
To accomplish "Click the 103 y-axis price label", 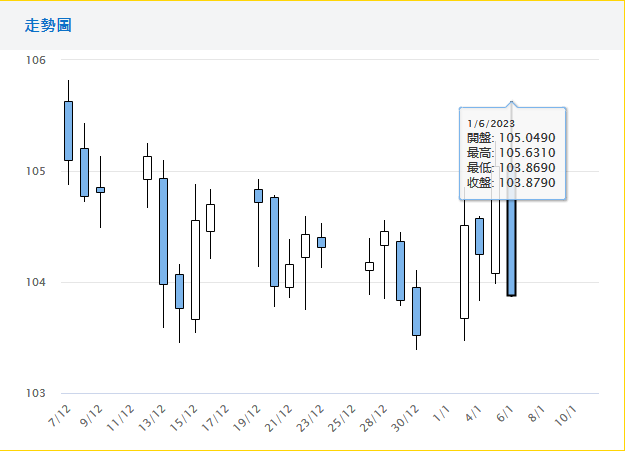I will click(x=37, y=393).
